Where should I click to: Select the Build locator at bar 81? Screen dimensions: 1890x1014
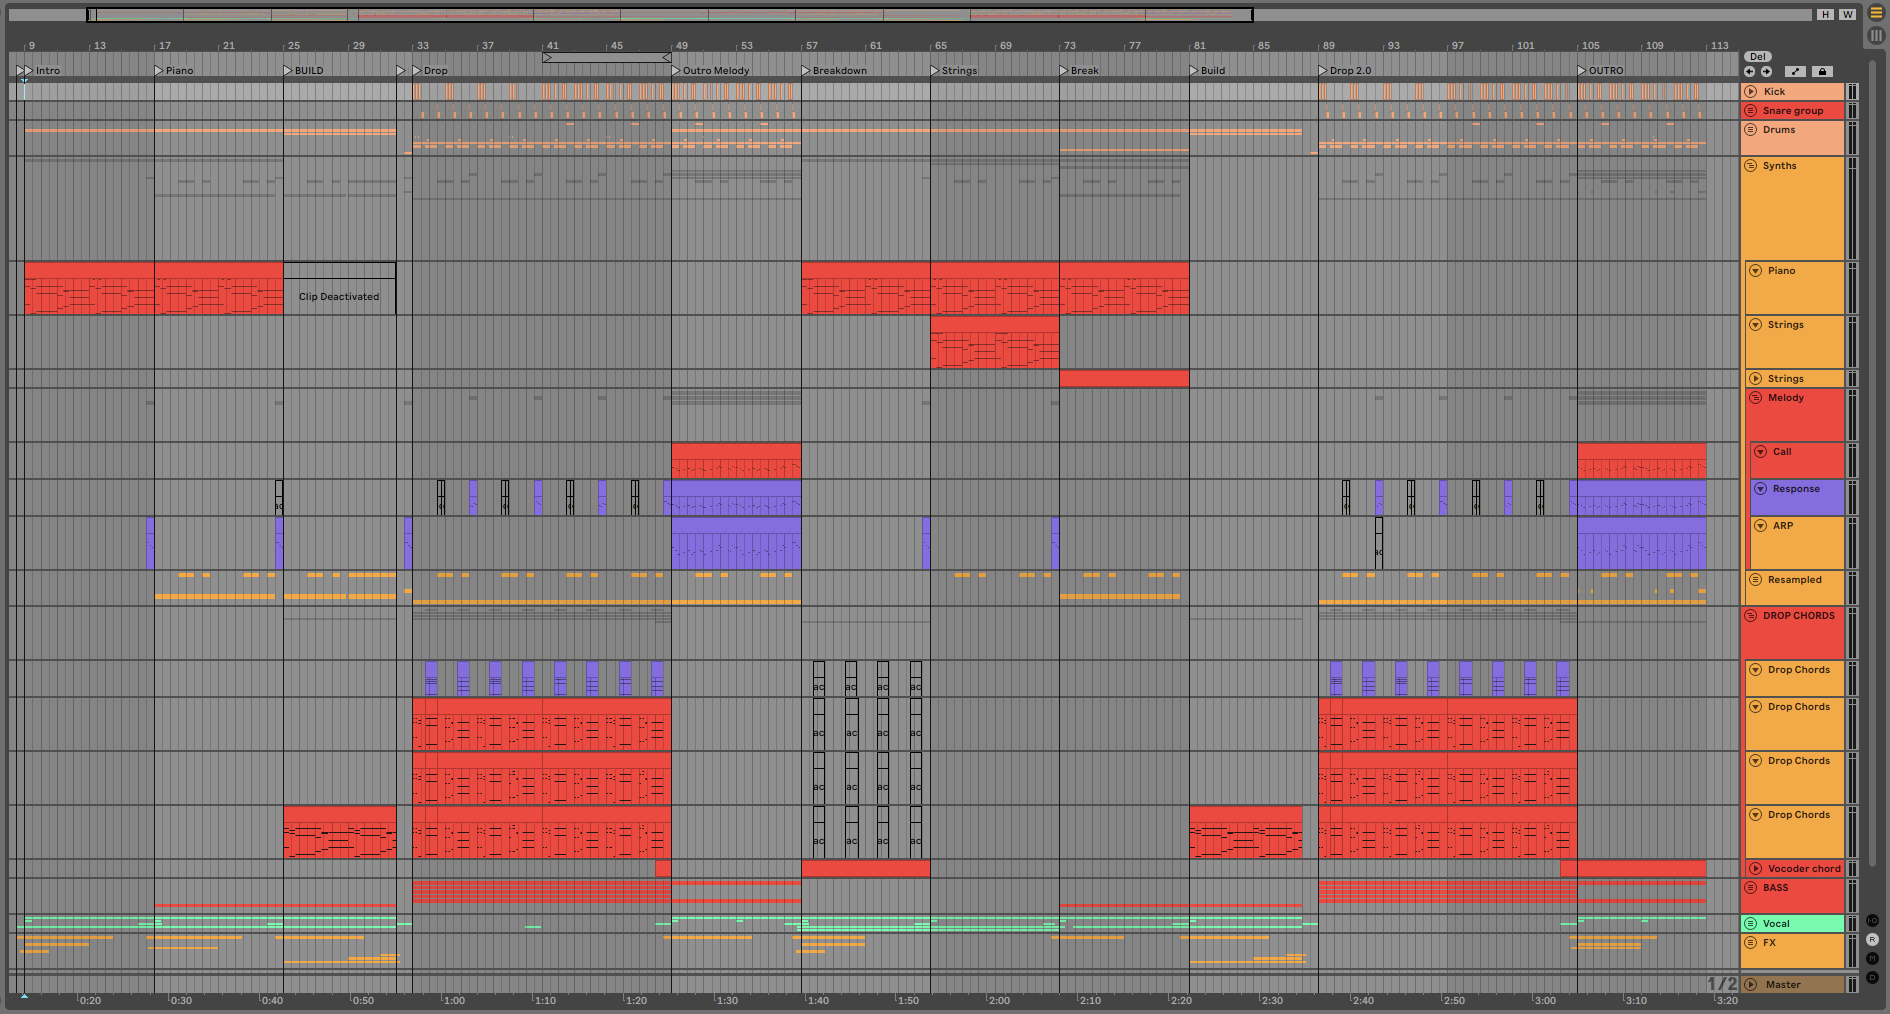tap(1207, 71)
